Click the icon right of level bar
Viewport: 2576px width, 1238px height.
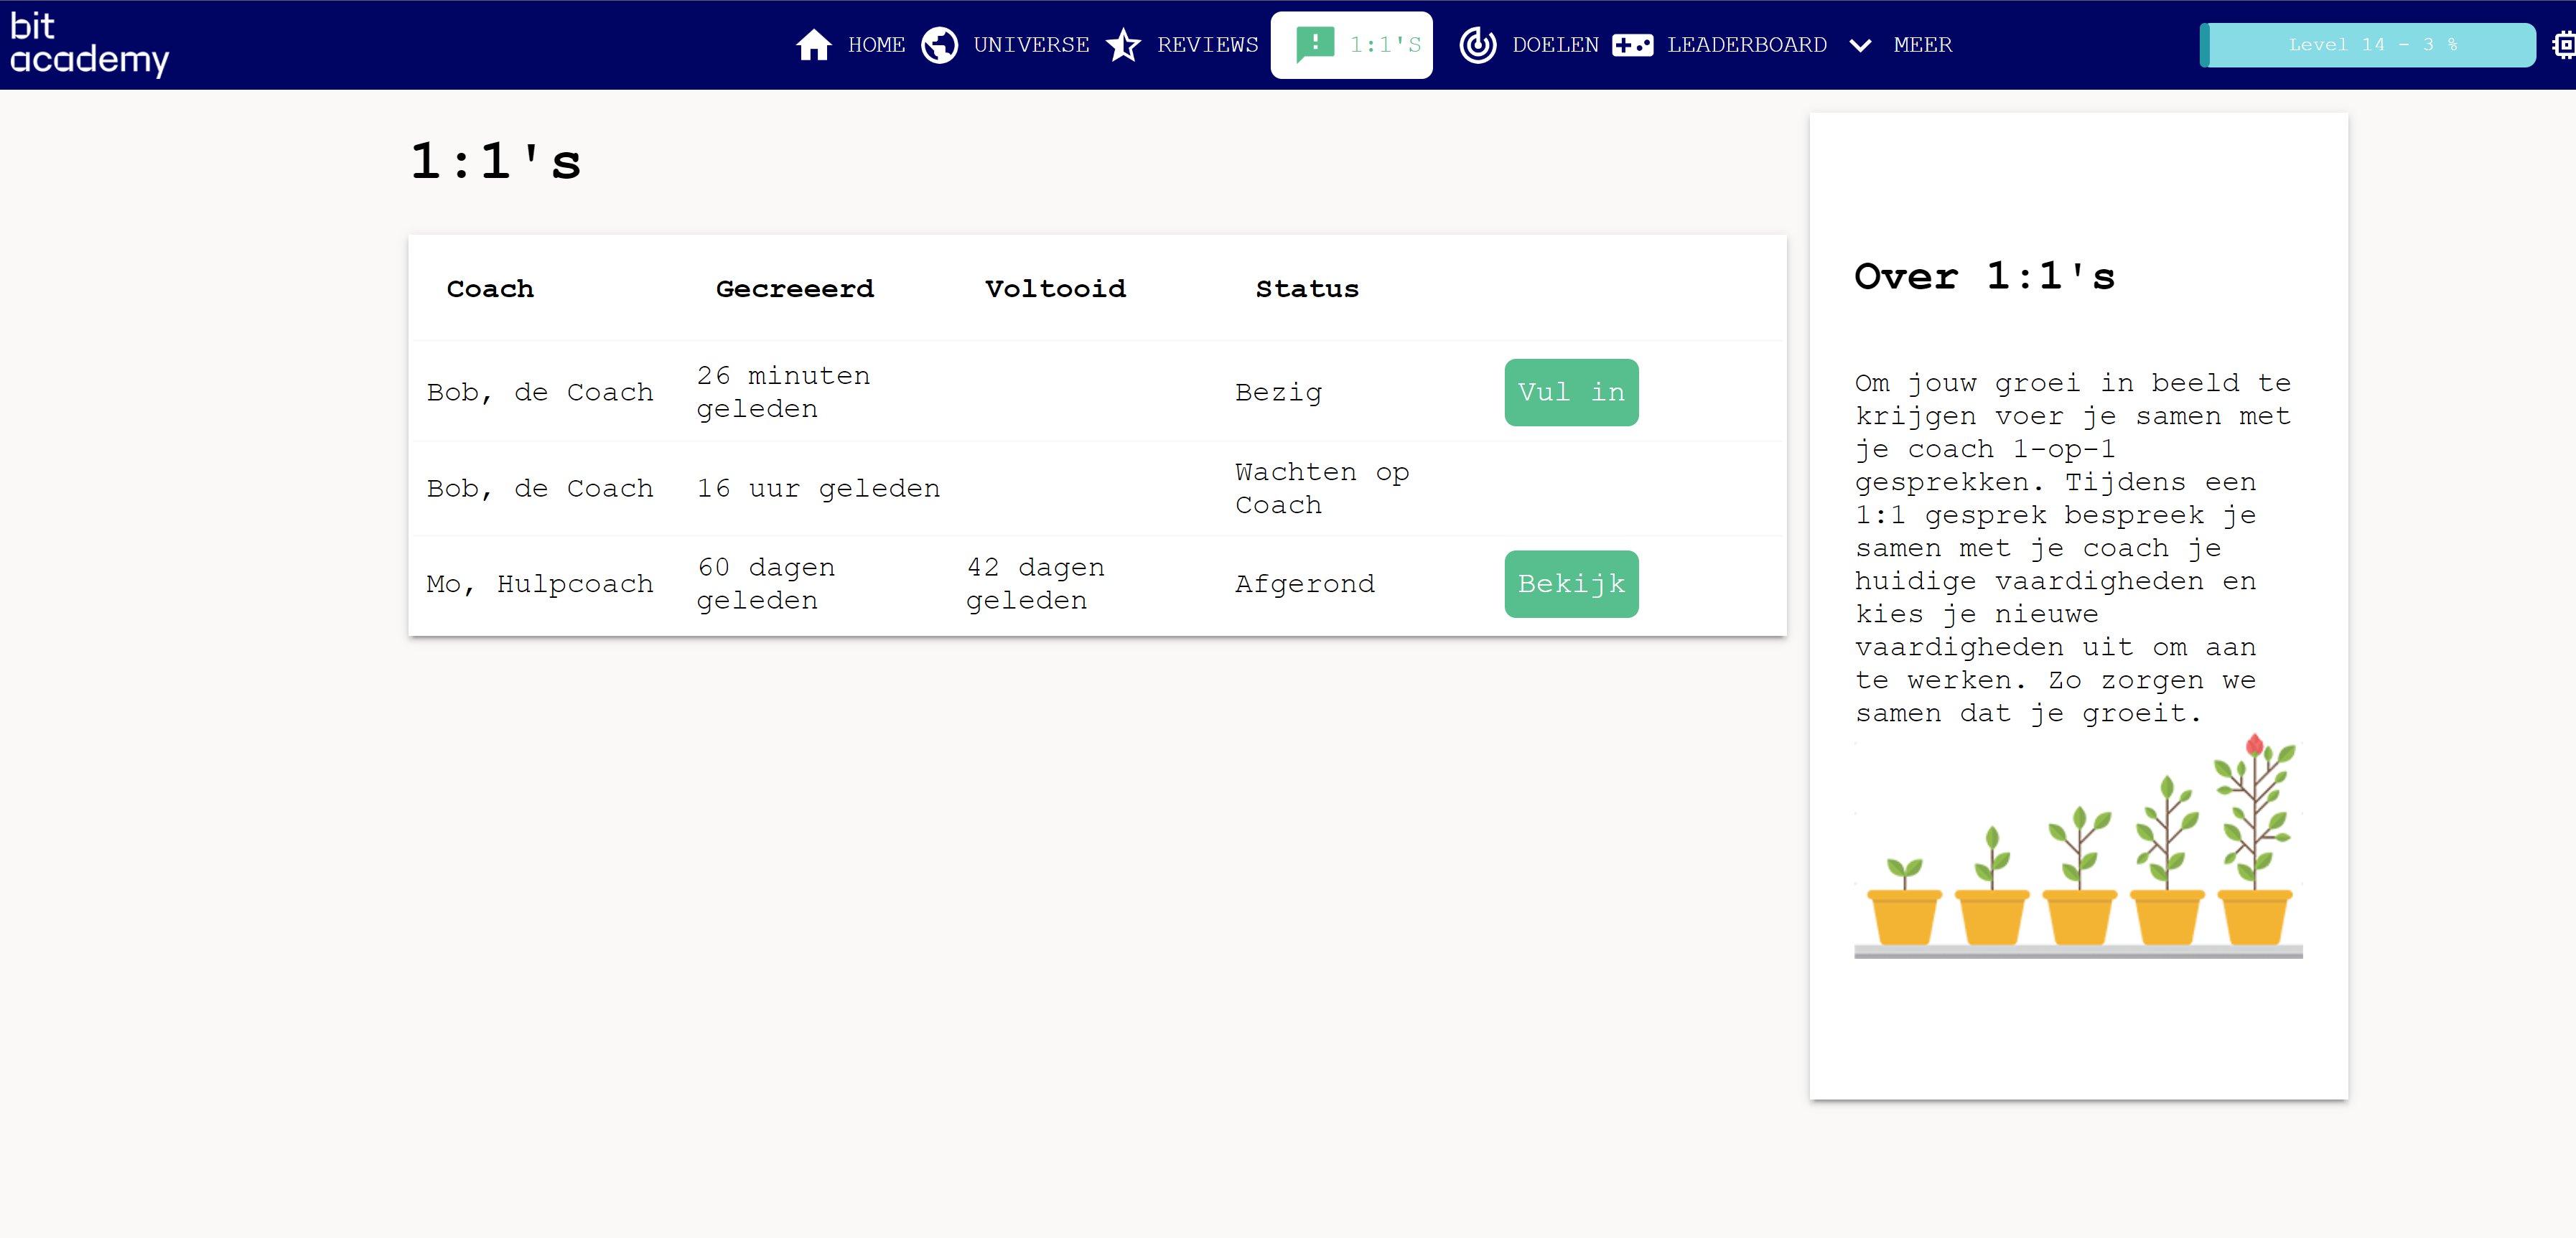click(x=2564, y=45)
